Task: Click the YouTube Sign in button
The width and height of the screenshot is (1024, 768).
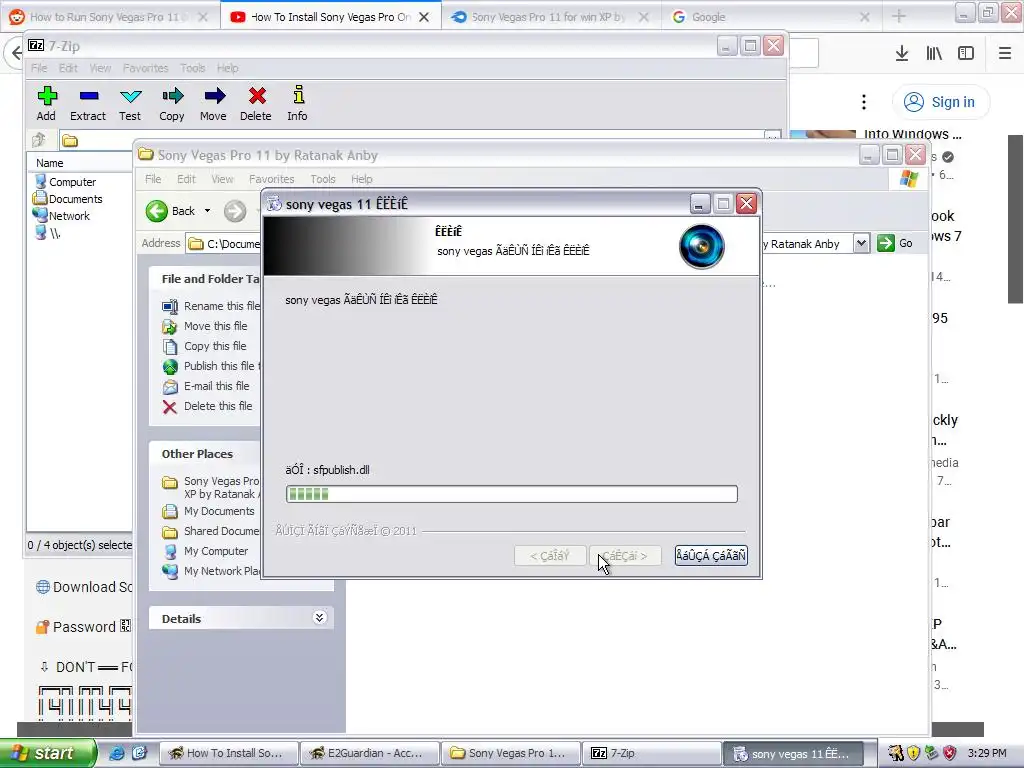Action: click(940, 102)
